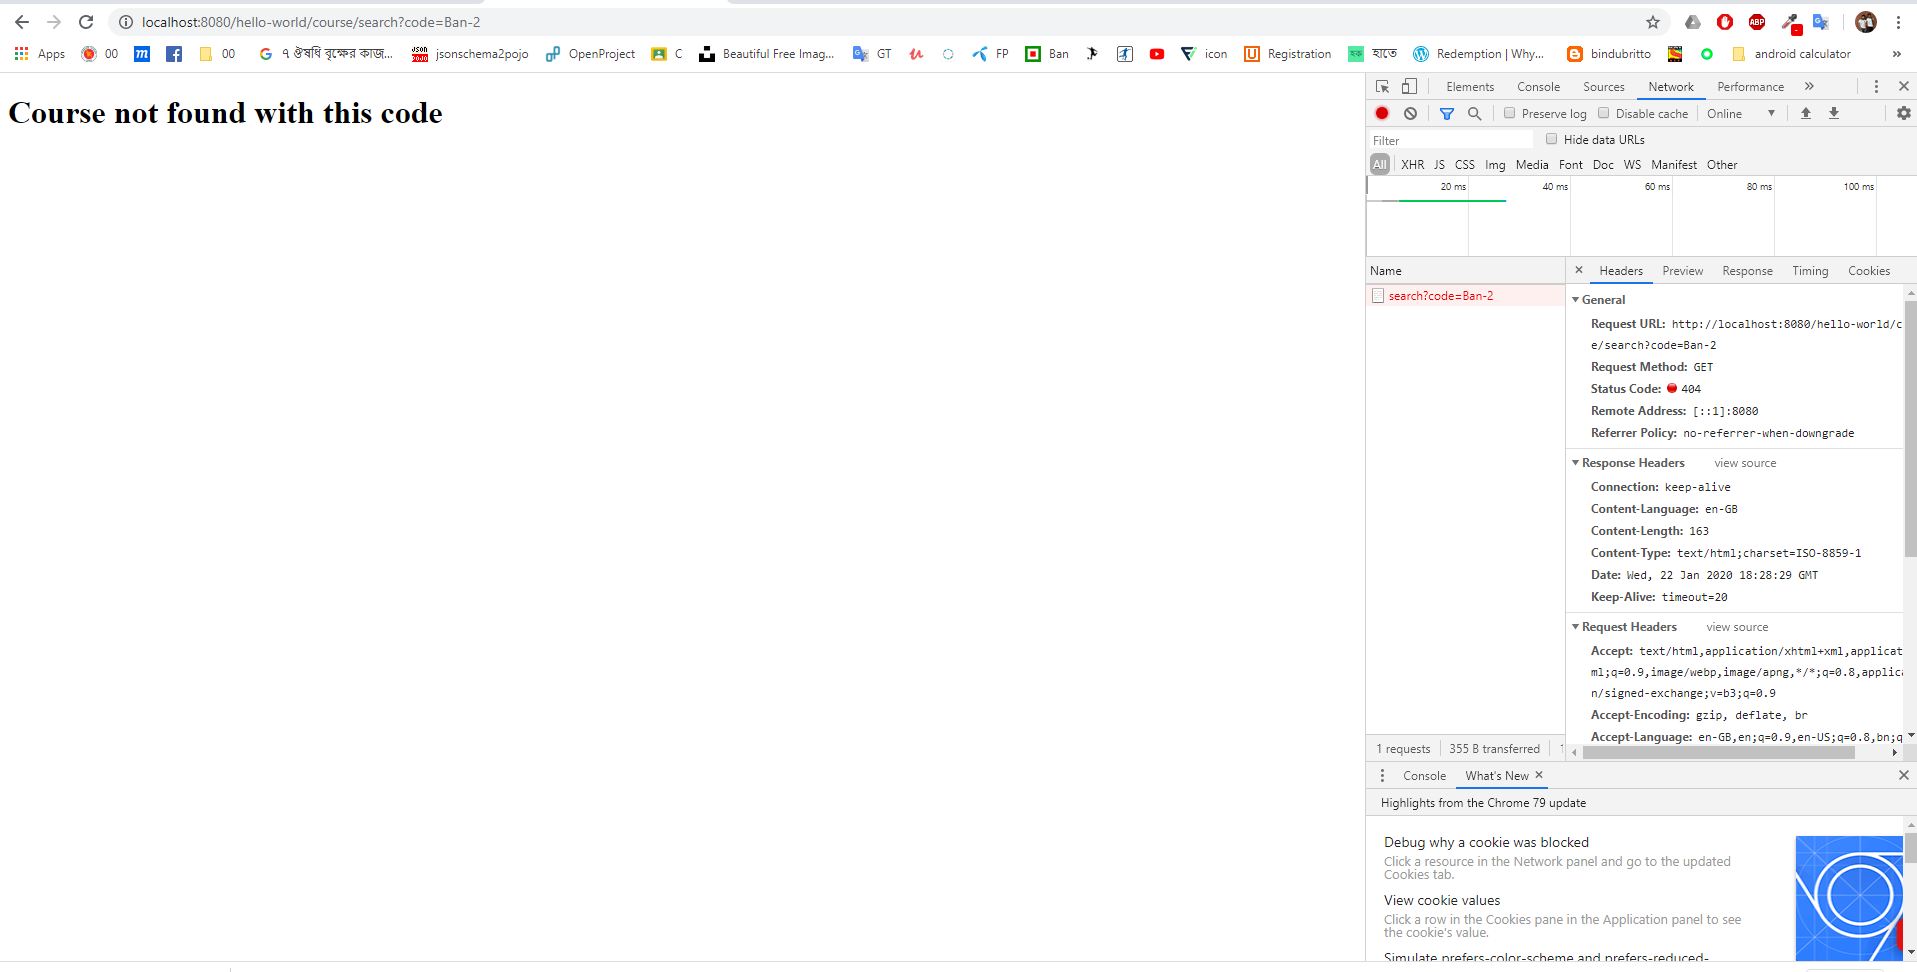
Task: Enable the Disable cache option
Action: (1602, 113)
